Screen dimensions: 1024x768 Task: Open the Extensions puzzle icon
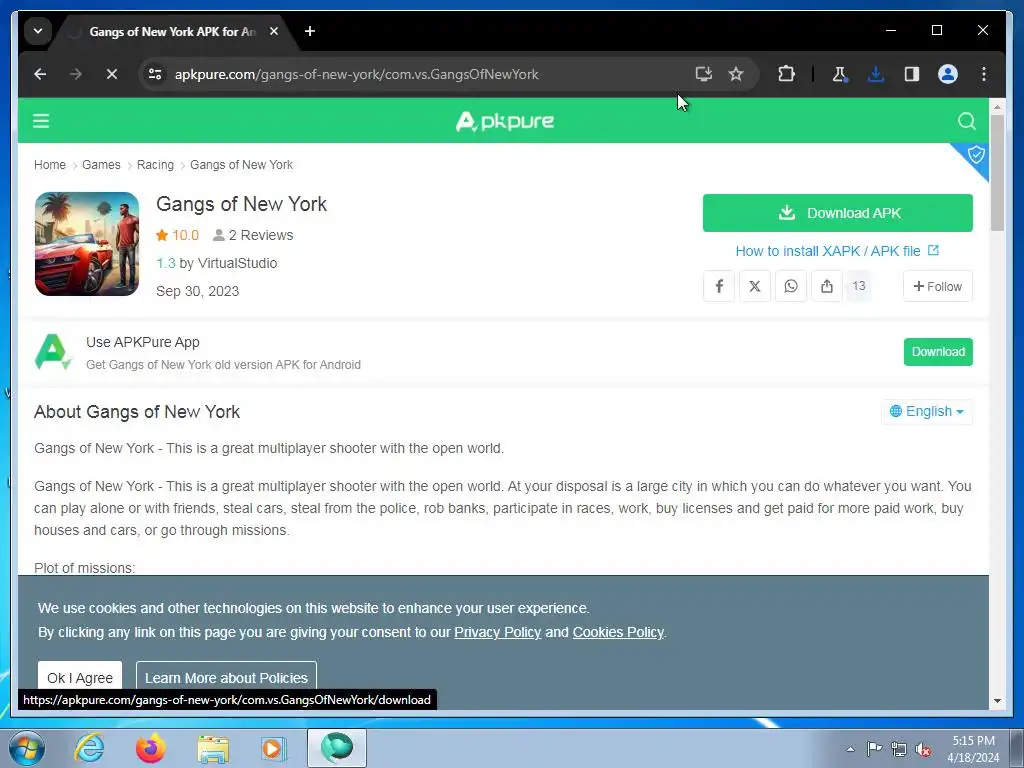pyautogui.click(x=786, y=74)
